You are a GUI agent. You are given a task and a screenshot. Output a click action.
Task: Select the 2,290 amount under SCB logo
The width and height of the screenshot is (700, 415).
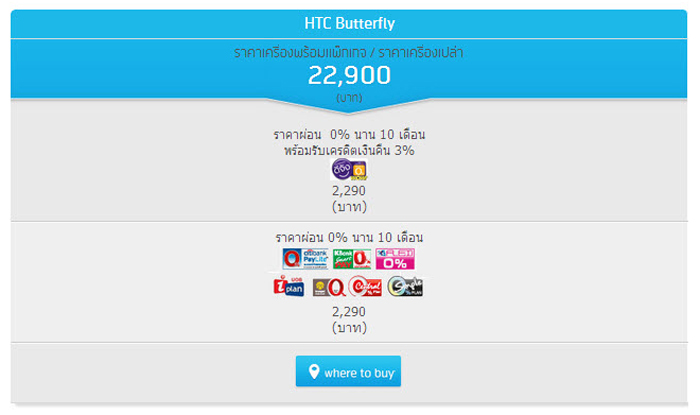point(349,191)
